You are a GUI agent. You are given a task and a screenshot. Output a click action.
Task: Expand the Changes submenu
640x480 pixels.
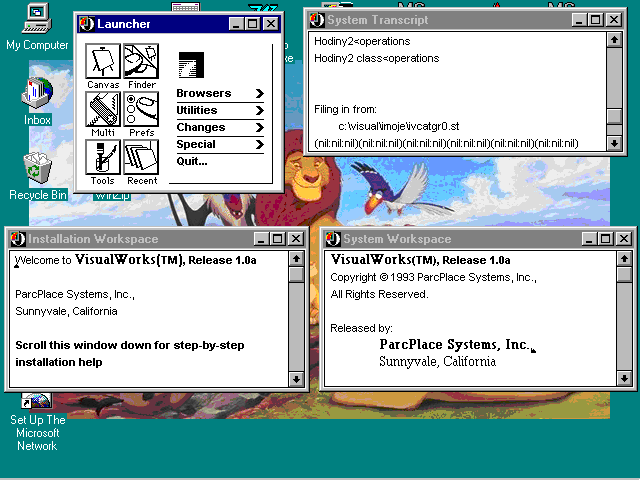click(220, 127)
